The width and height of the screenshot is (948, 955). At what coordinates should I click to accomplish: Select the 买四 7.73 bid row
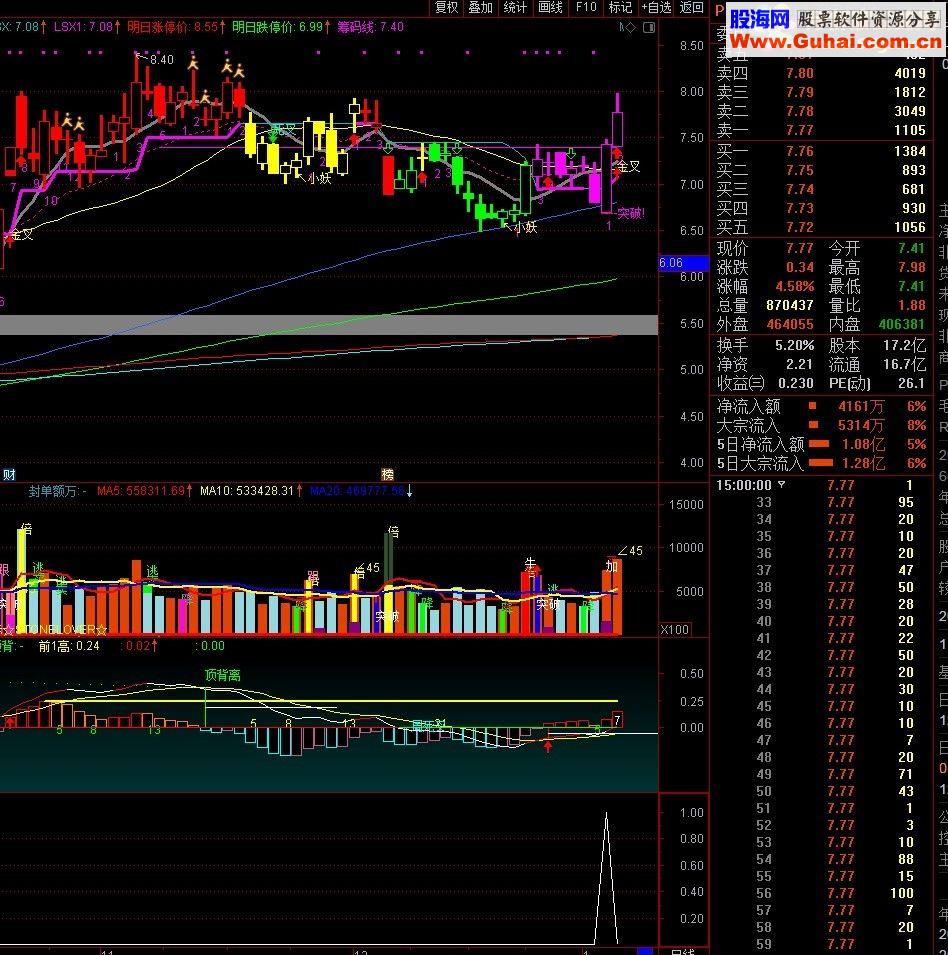[x=821, y=208]
